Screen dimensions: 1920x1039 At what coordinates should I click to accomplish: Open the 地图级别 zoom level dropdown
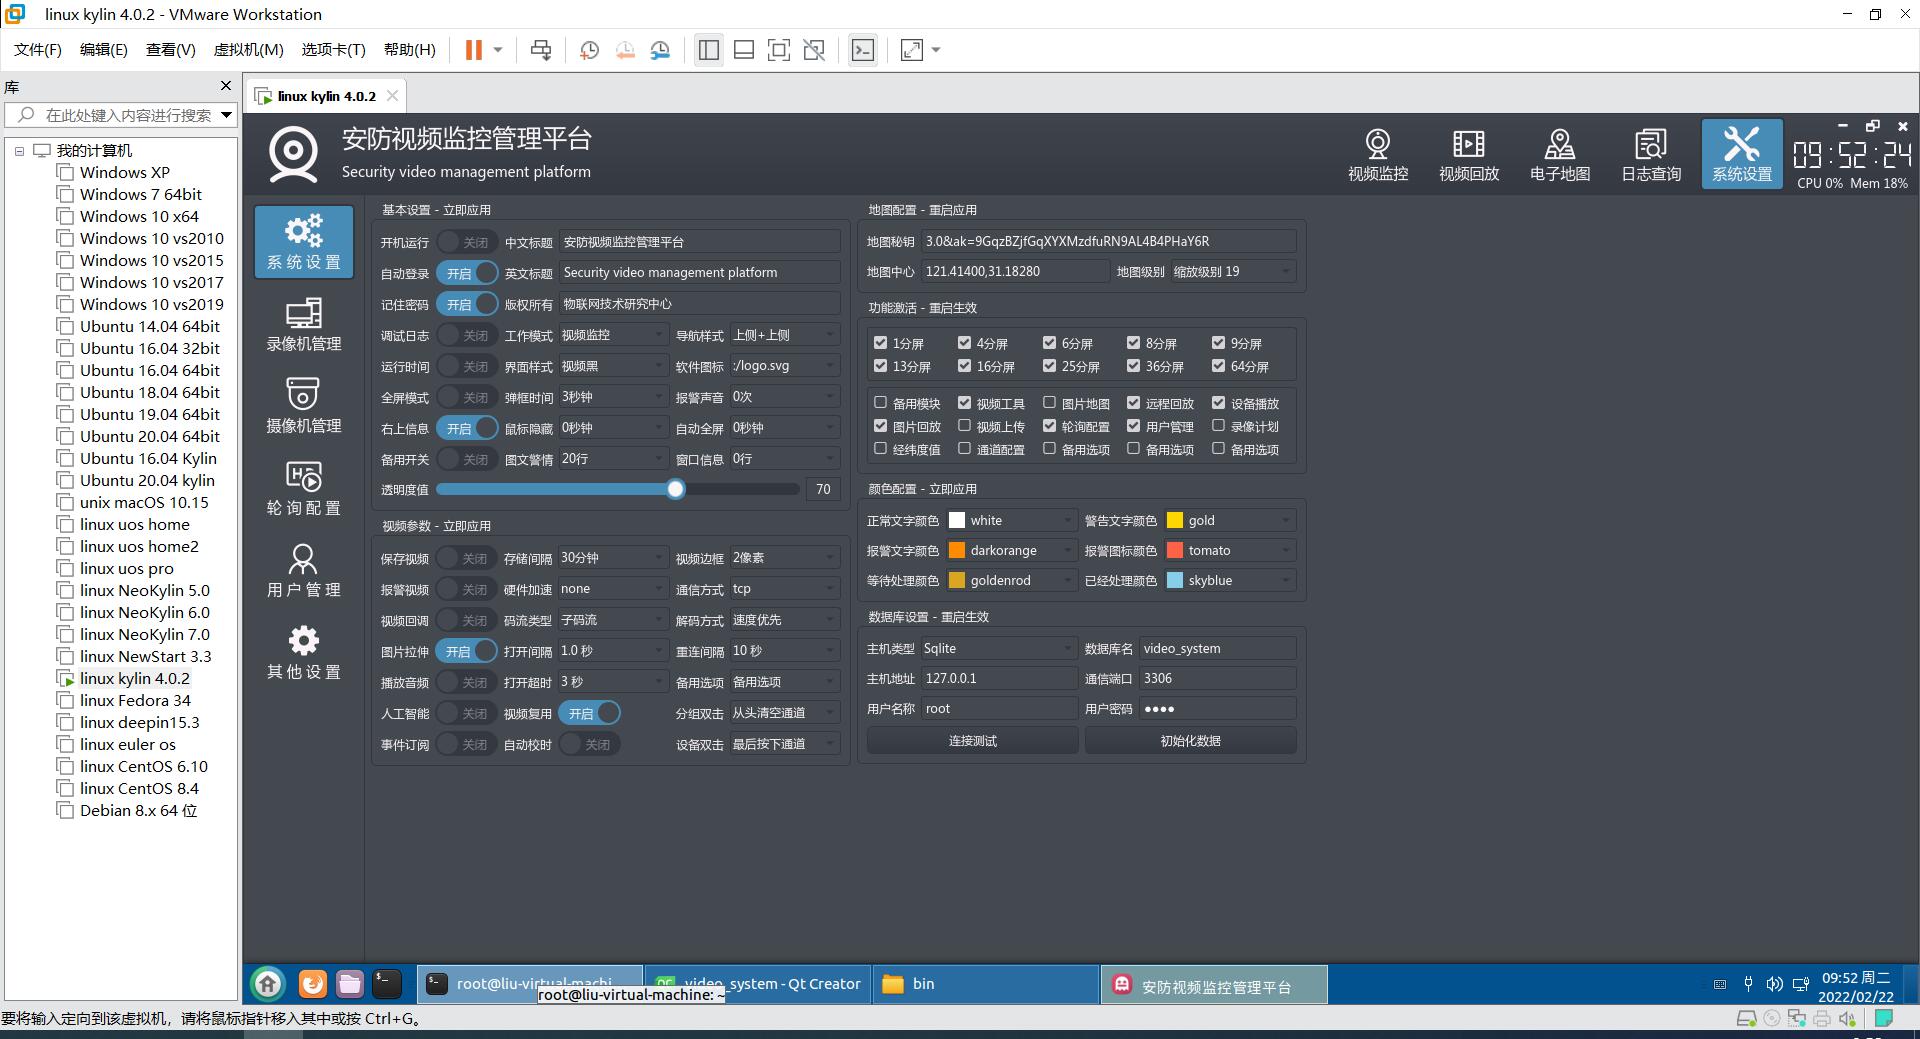[1232, 271]
